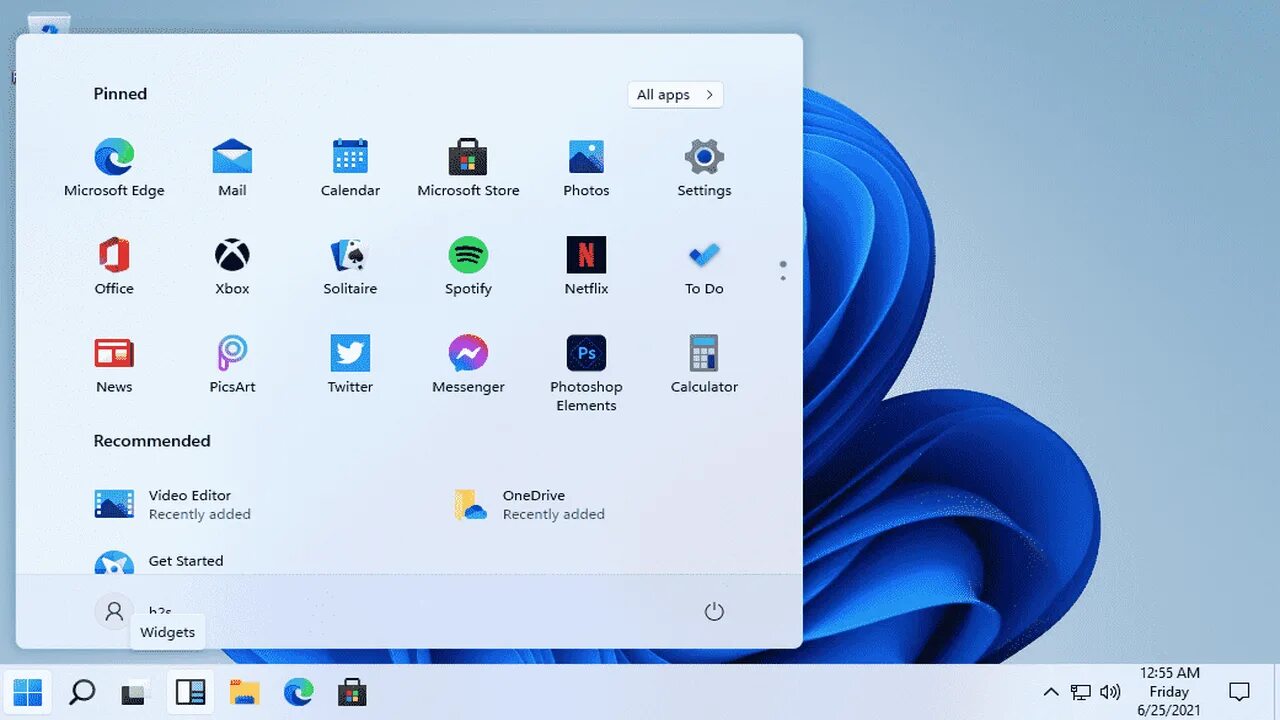The image size is (1280, 720).
Task: Open File Explorer from the taskbar
Action: coord(244,691)
